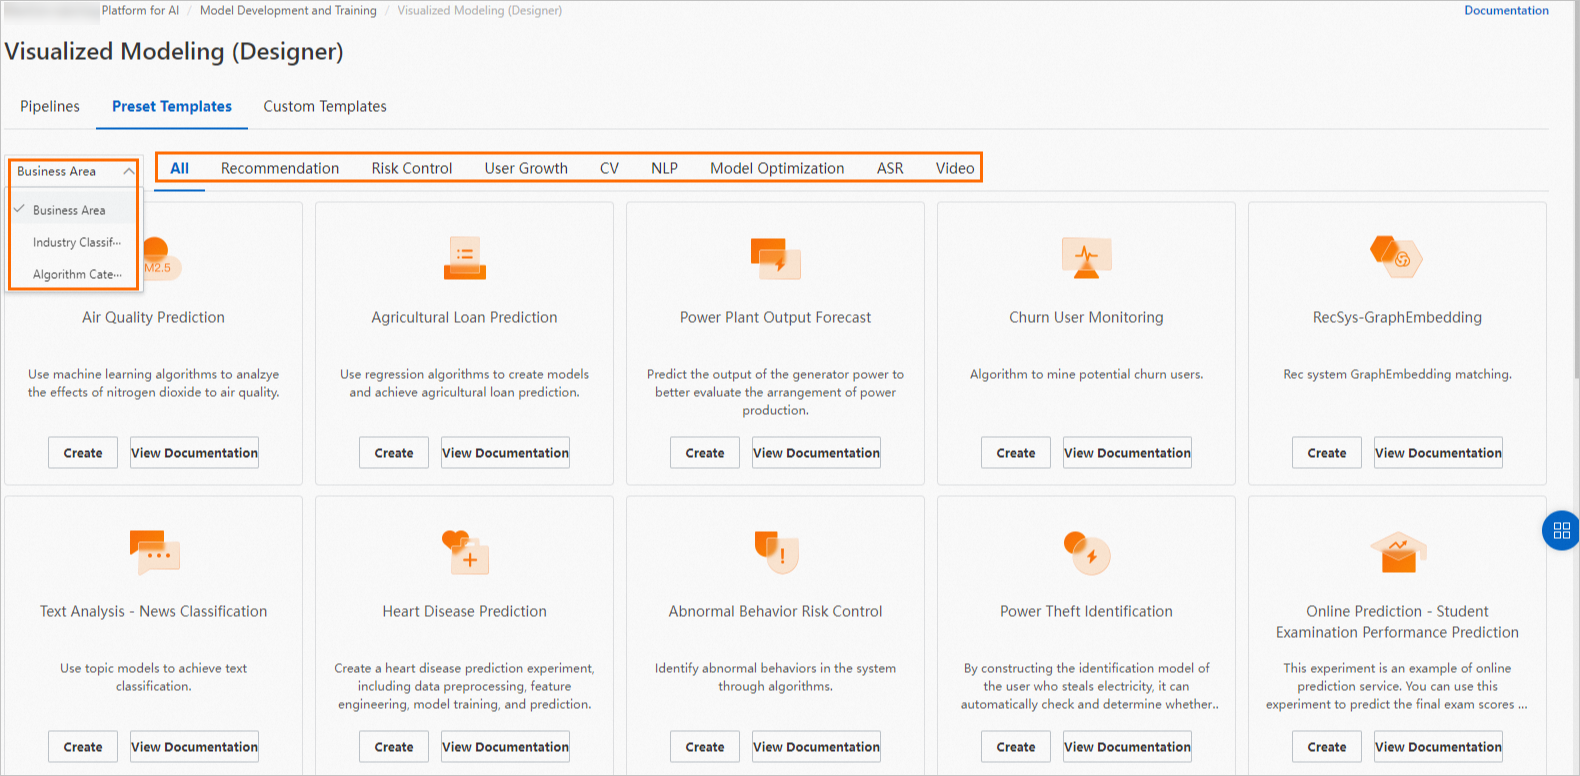Click the Power Plant Output Forecast icon
Screen dimensions: 1580x776
776,258
